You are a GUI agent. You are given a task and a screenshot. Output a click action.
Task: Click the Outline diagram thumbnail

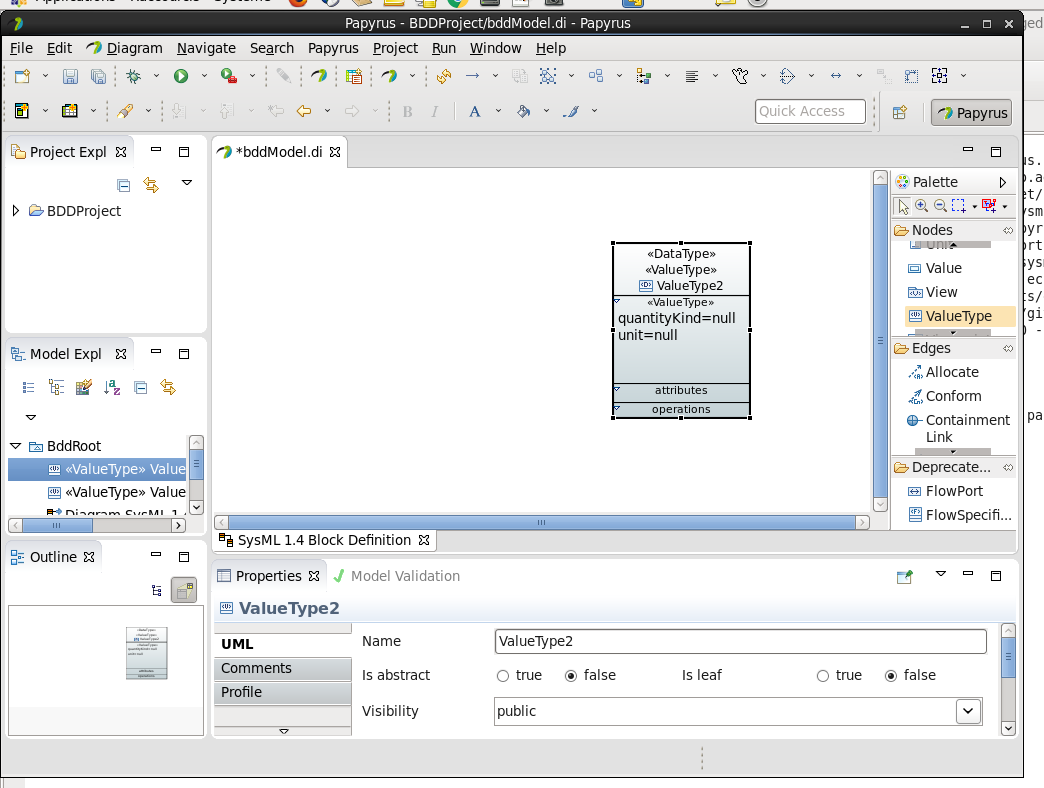pos(146,653)
